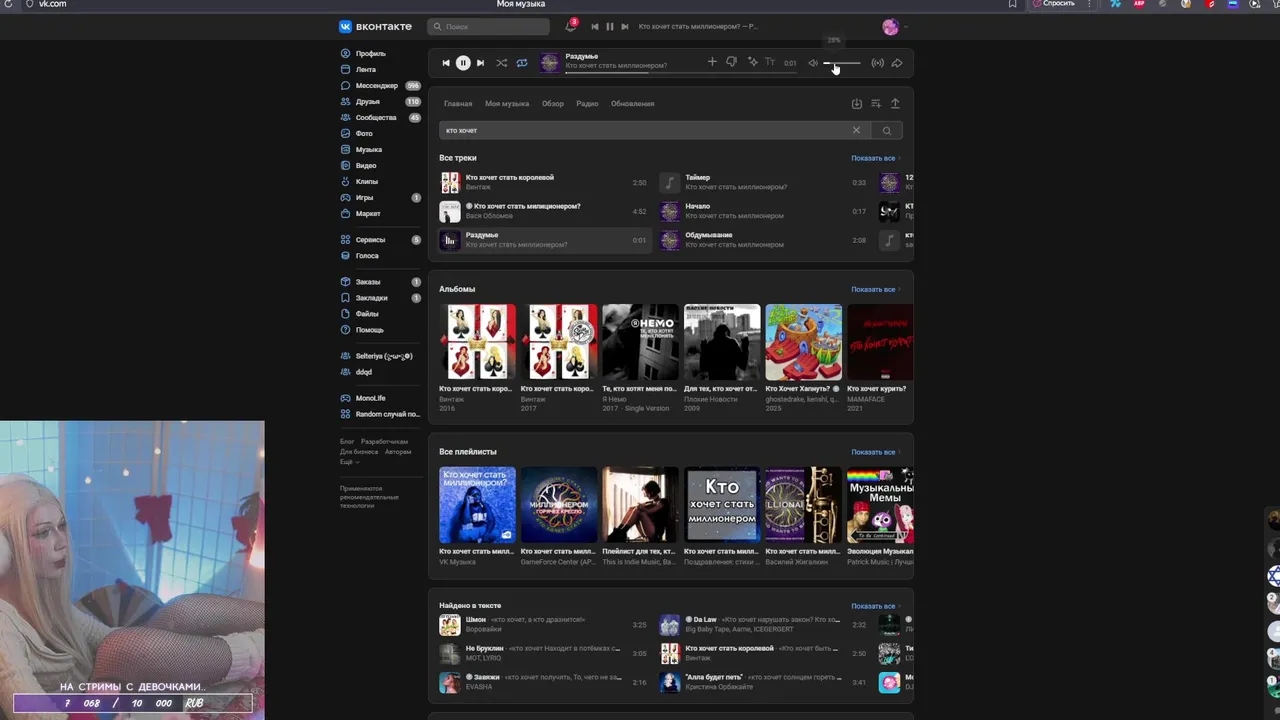Show all tracks via Показать все link
The height and width of the screenshot is (720, 1280).
875,158
